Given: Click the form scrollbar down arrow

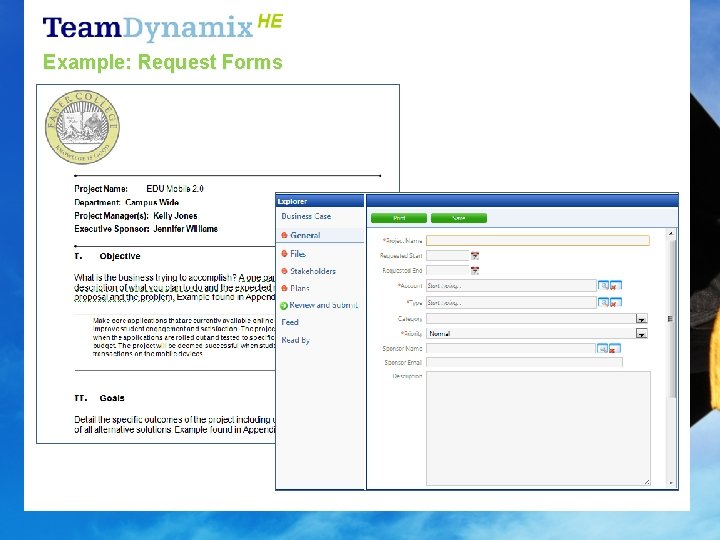Looking at the screenshot, I should click(x=671, y=483).
